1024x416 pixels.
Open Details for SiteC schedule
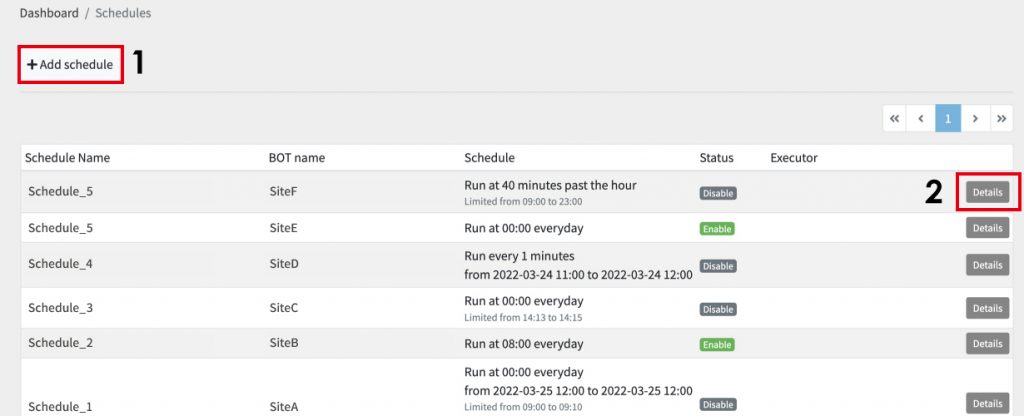point(987,308)
